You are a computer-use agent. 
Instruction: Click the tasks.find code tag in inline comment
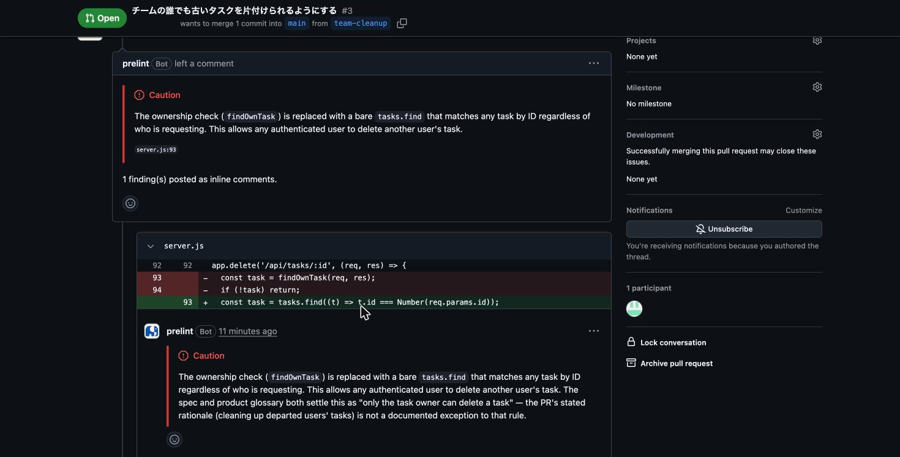click(x=444, y=377)
